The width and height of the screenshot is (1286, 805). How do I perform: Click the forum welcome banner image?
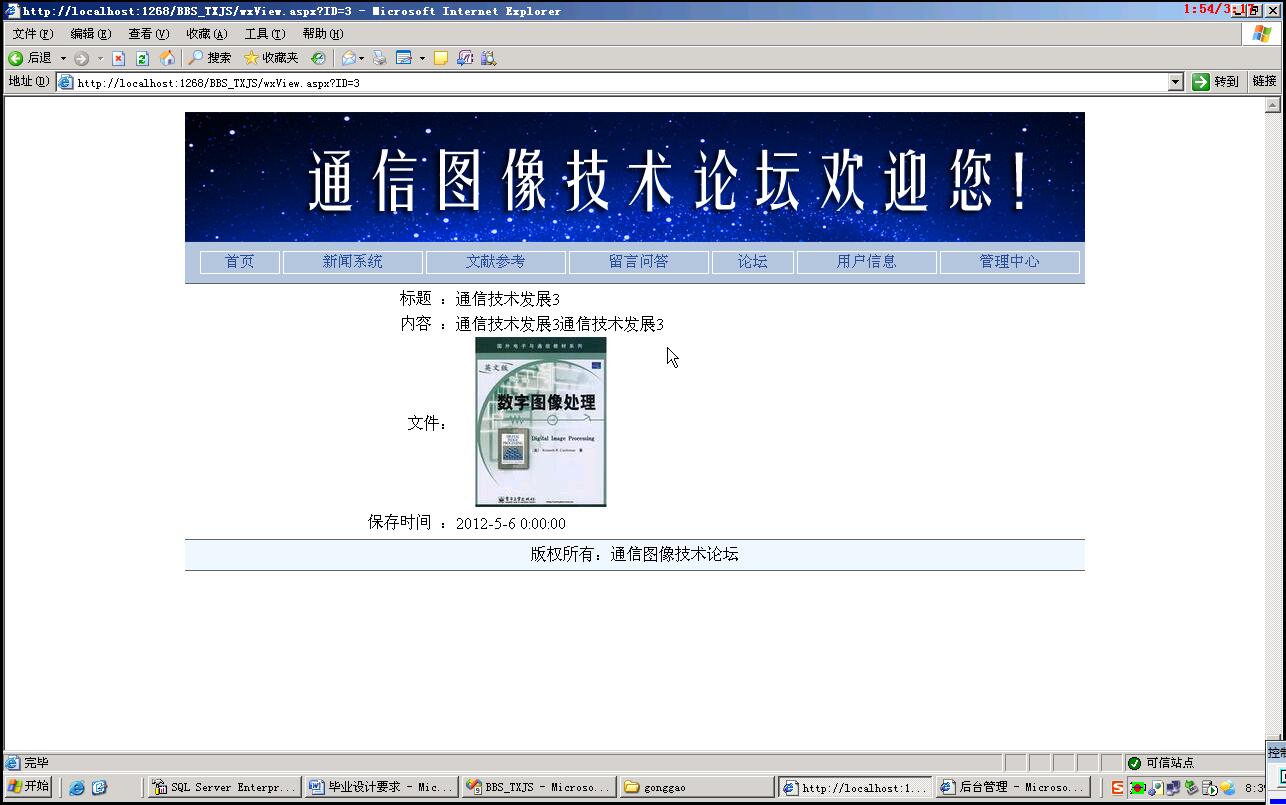[634, 177]
